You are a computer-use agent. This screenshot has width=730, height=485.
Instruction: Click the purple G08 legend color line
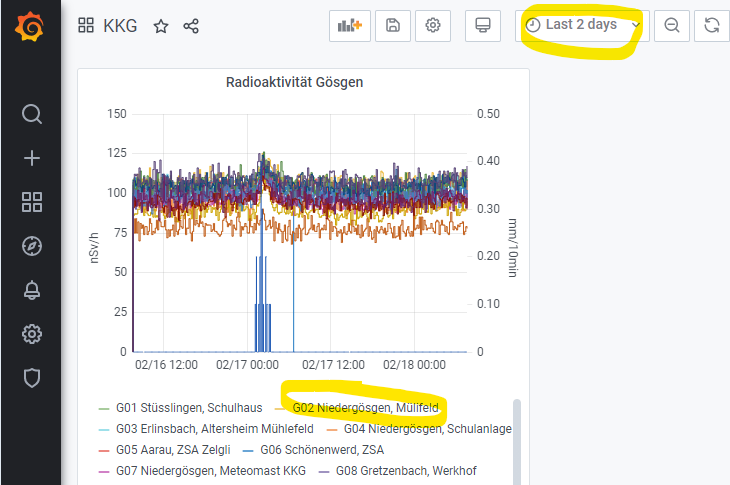point(324,472)
